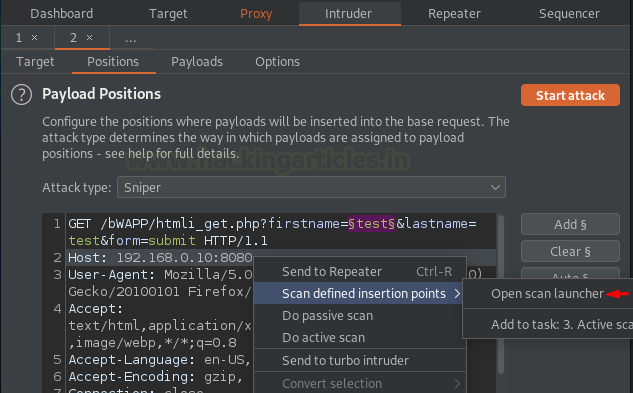Close Intruder tab number 2
This screenshot has height=393, width=633.
pyautogui.click(x=90, y=38)
